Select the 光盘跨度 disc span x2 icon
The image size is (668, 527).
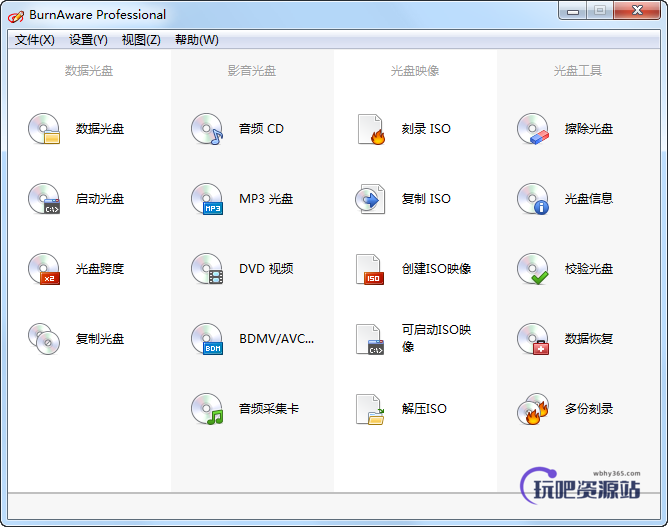44,269
